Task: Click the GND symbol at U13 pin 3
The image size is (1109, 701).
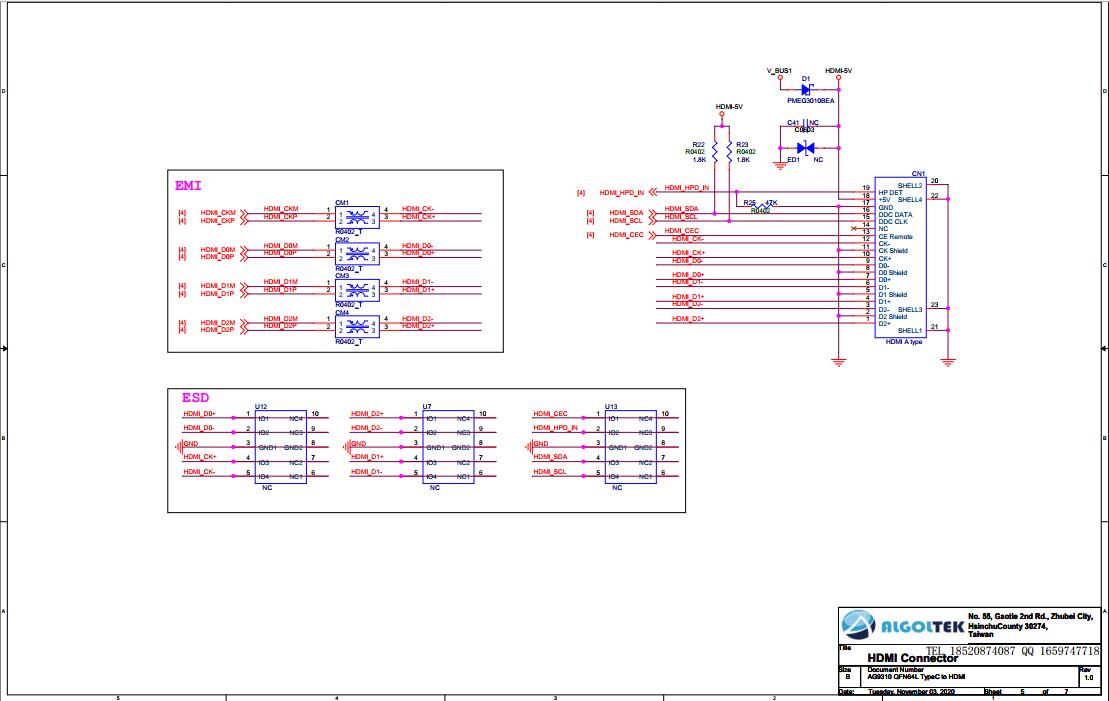Action: [528, 447]
